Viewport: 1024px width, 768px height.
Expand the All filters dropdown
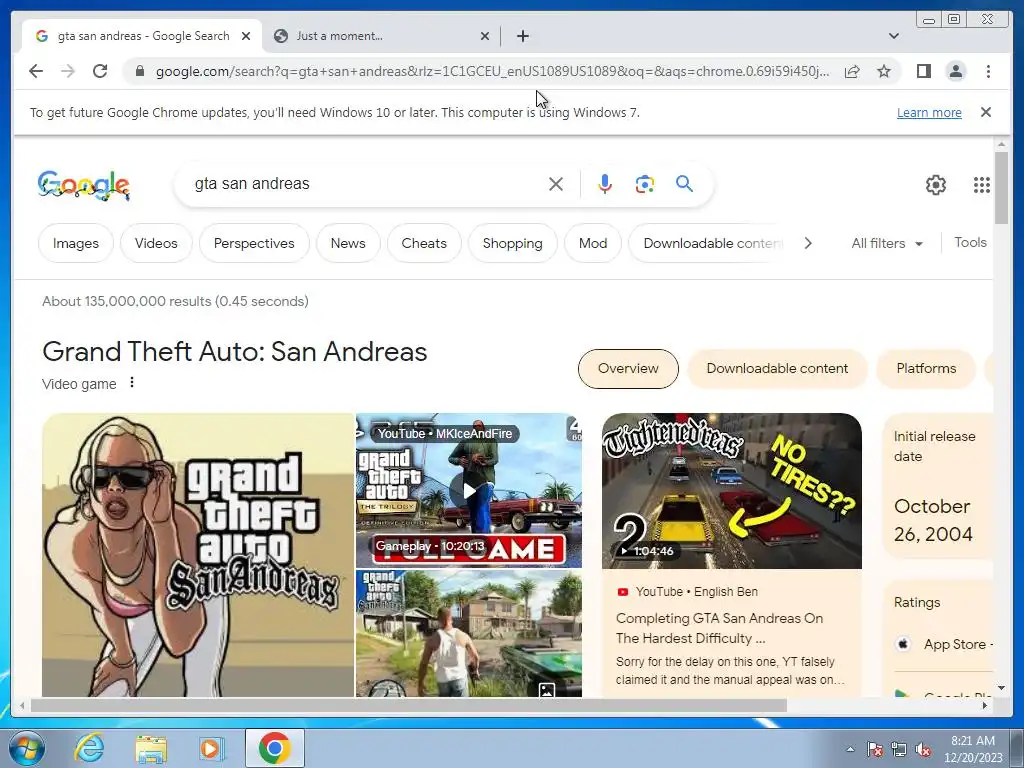887,243
